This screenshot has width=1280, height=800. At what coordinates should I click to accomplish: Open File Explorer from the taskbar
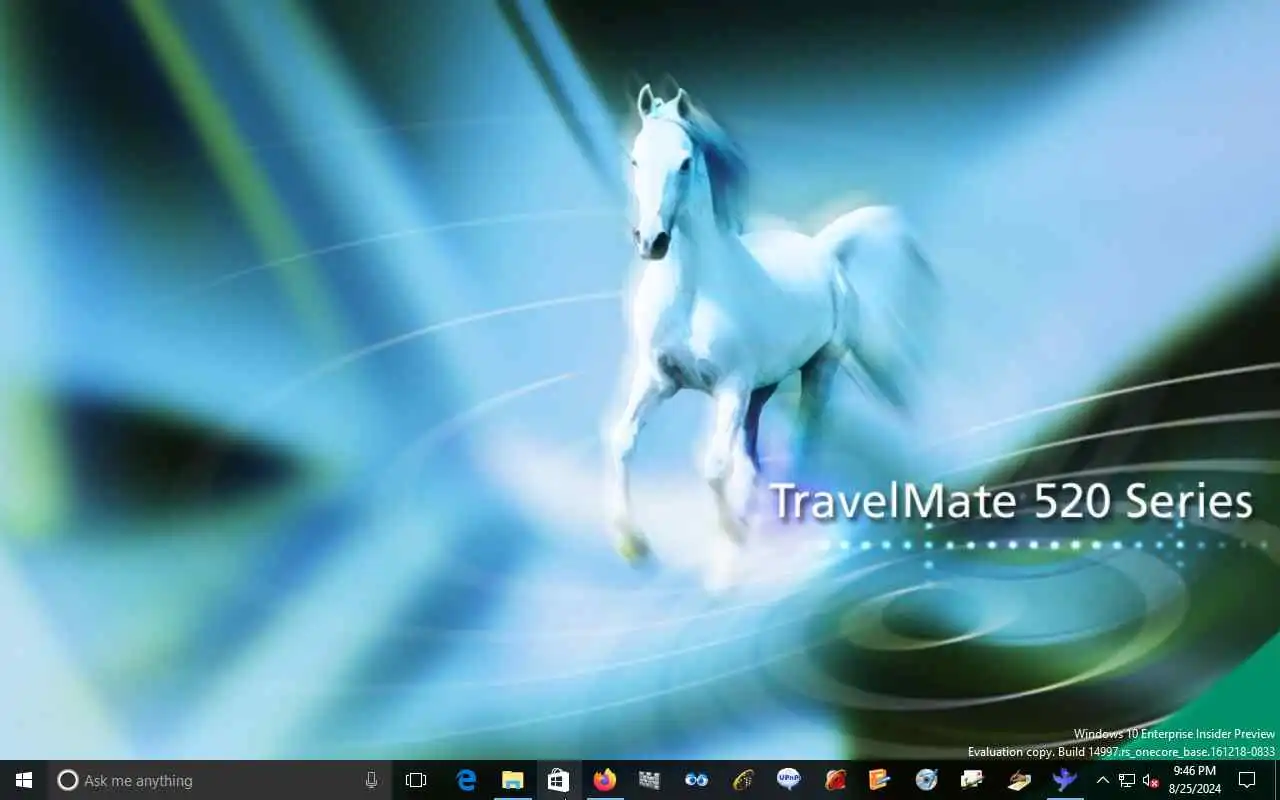(x=512, y=780)
